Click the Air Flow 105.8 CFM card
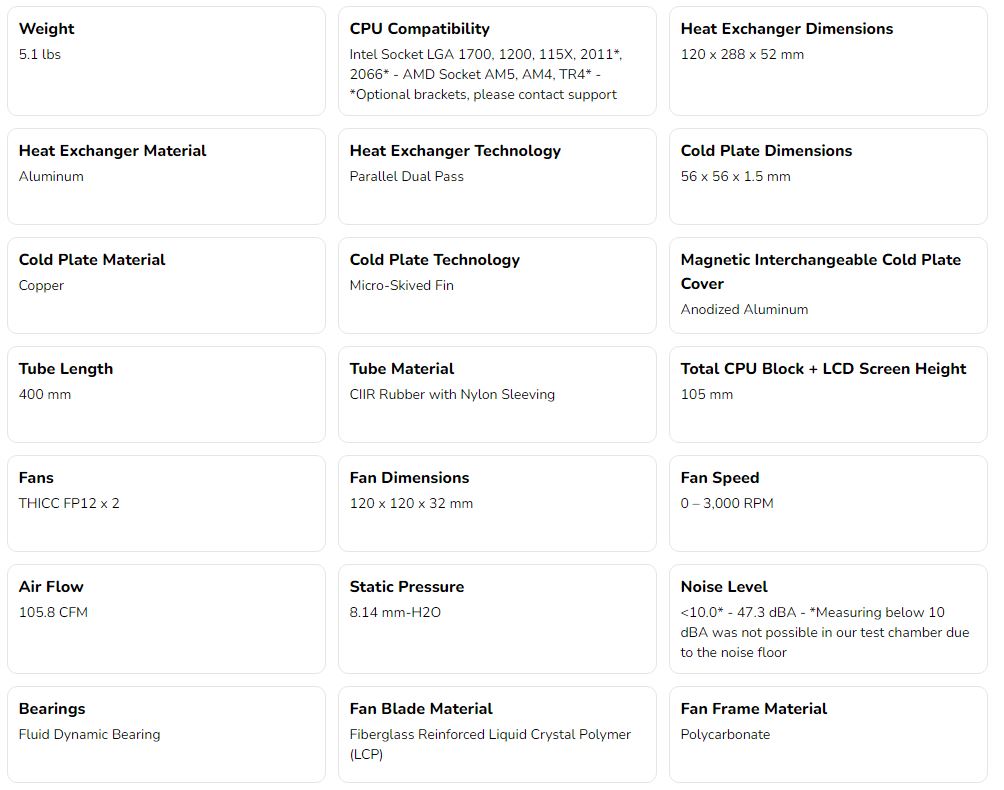 (166, 618)
